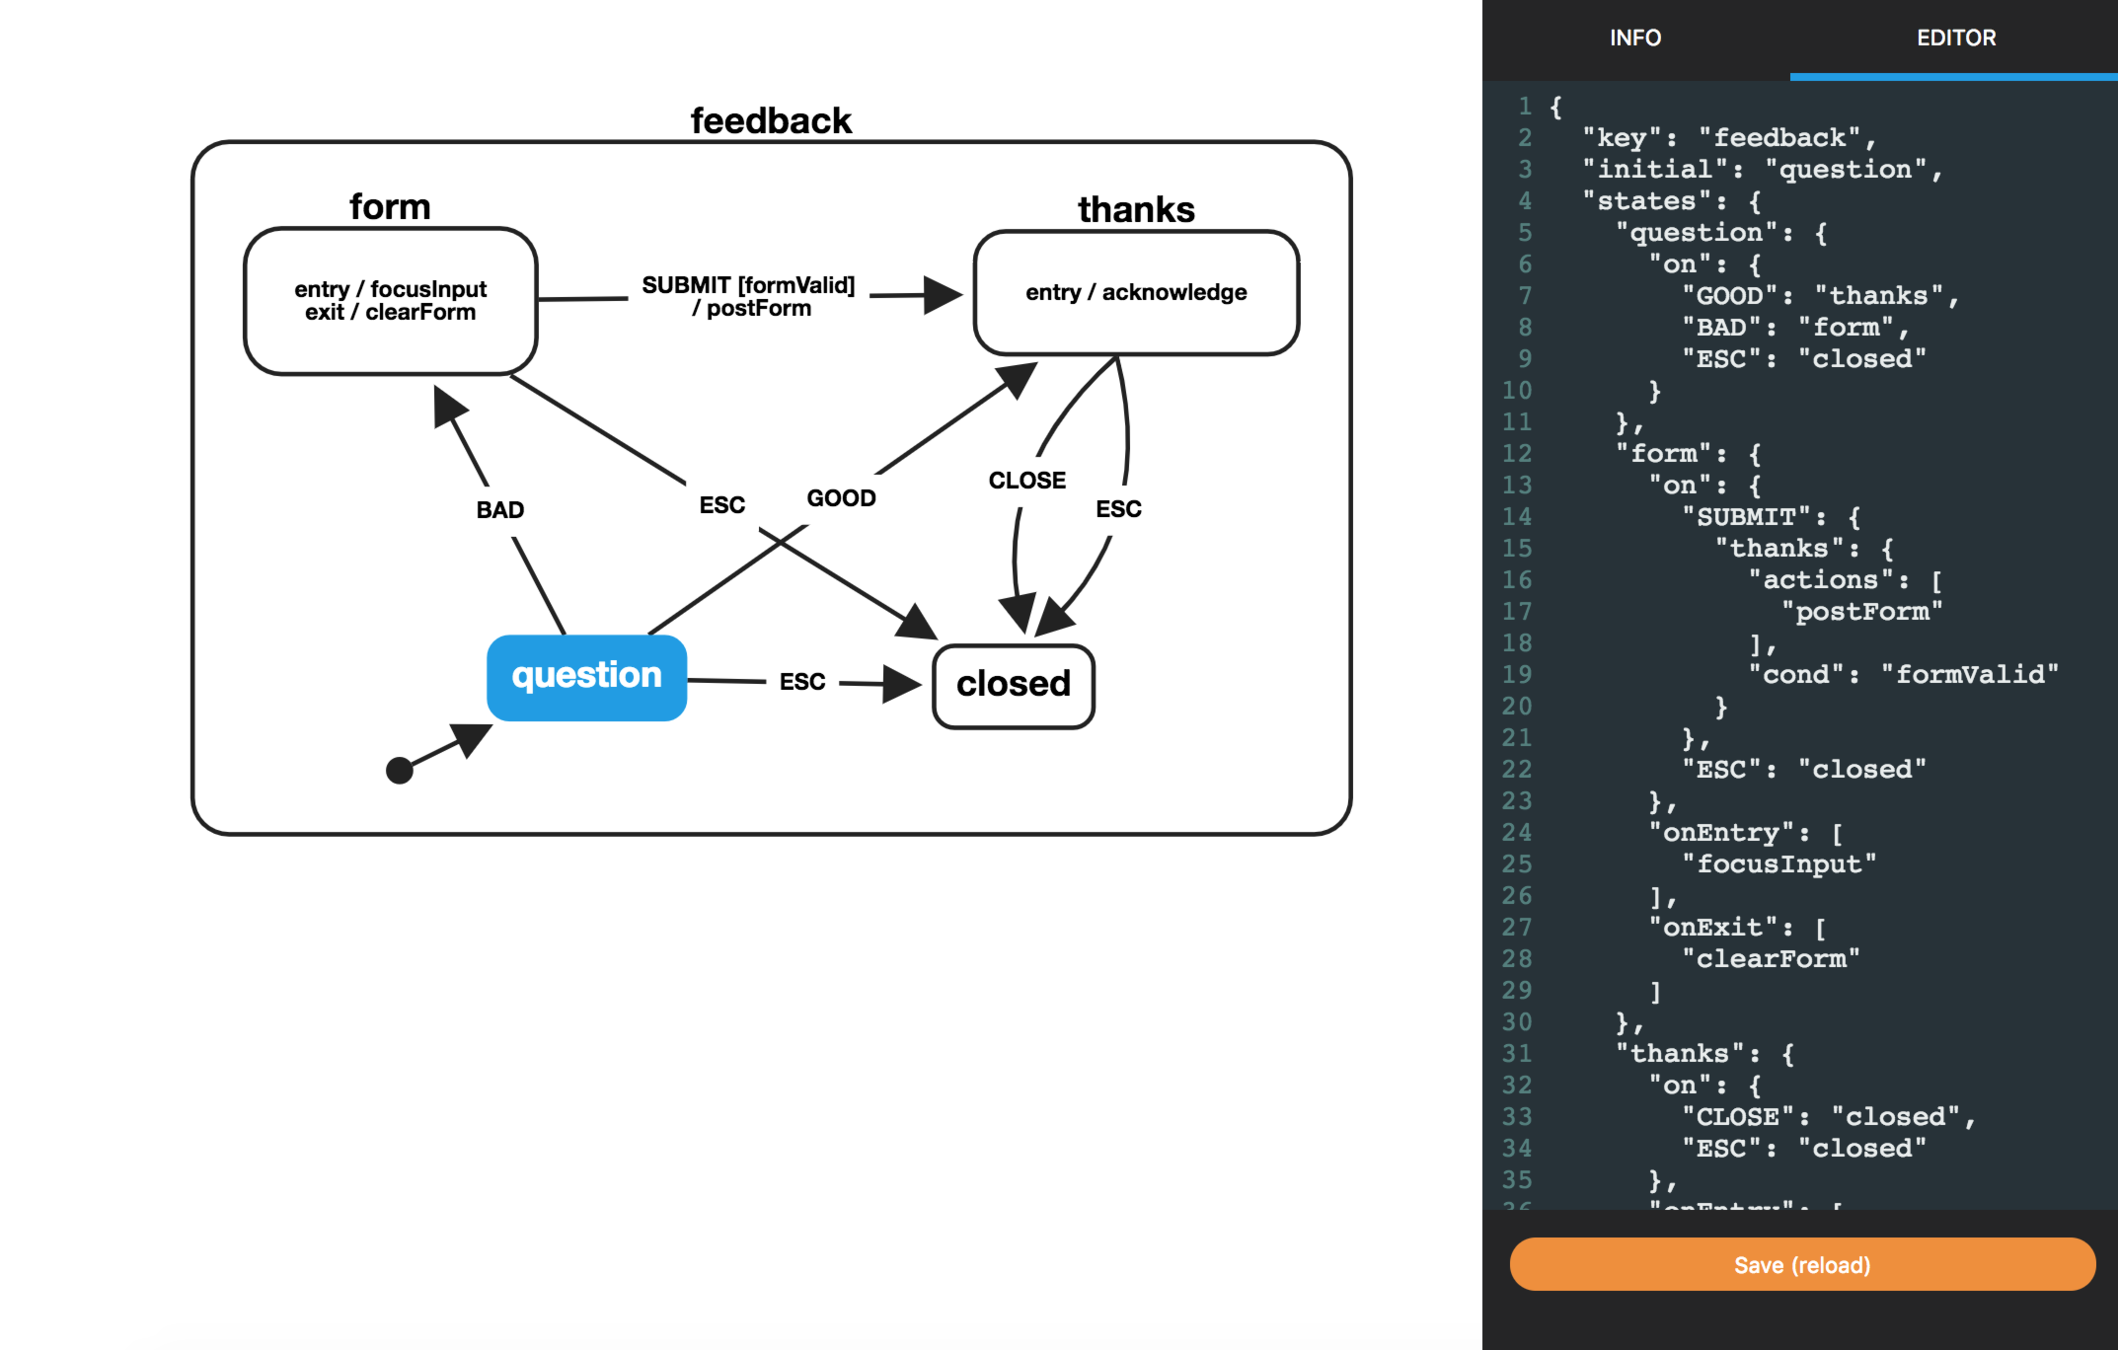The width and height of the screenshot is (2118, 1350).
Task: Click the initial state black dot
Action: (x=399, y=770)
